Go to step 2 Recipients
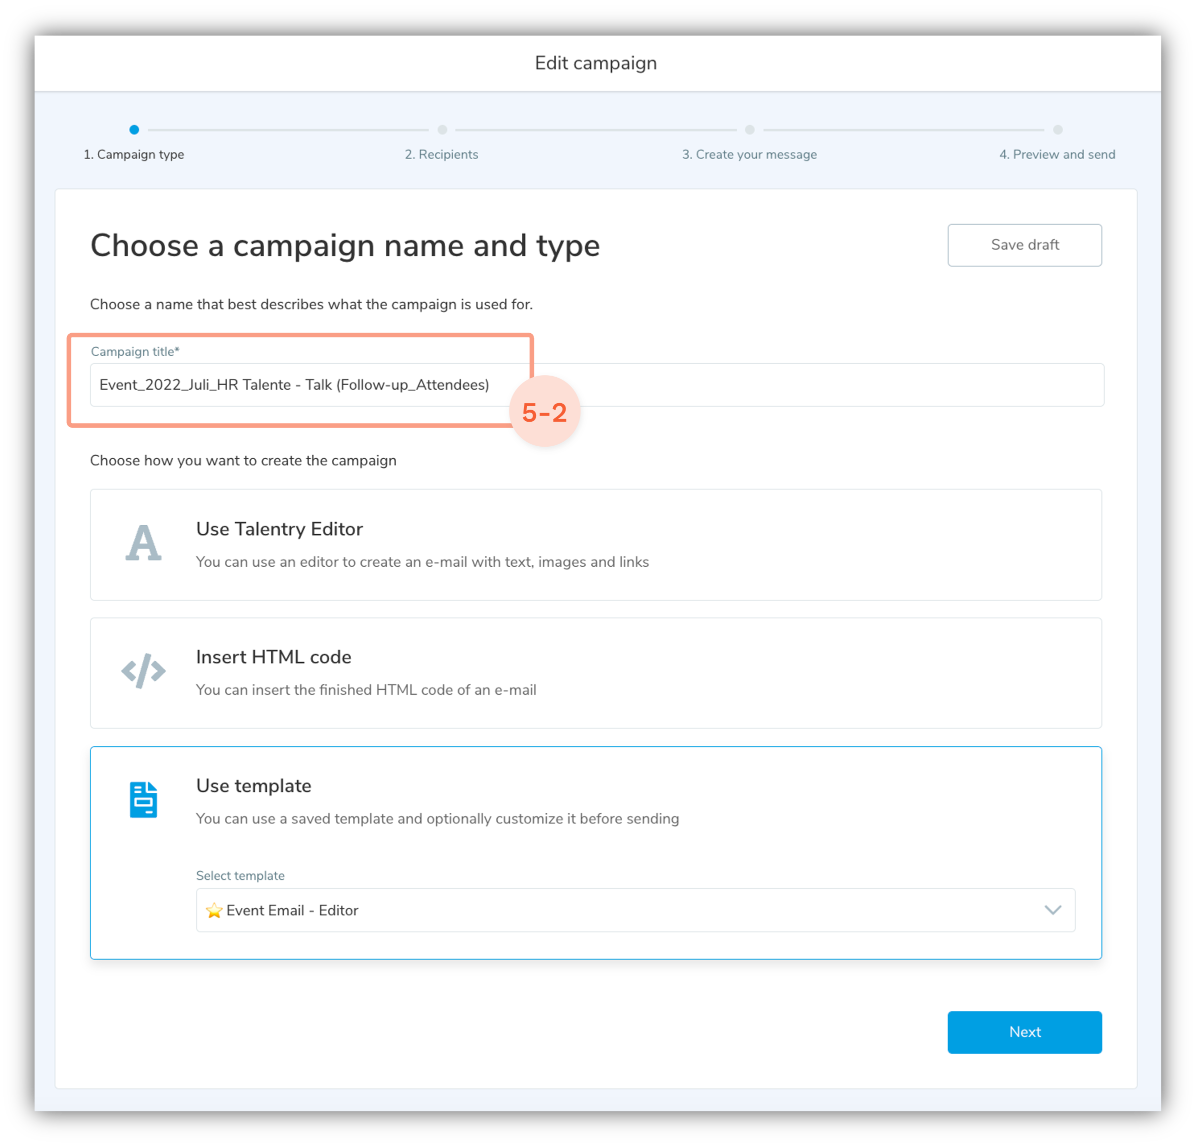 441,155
